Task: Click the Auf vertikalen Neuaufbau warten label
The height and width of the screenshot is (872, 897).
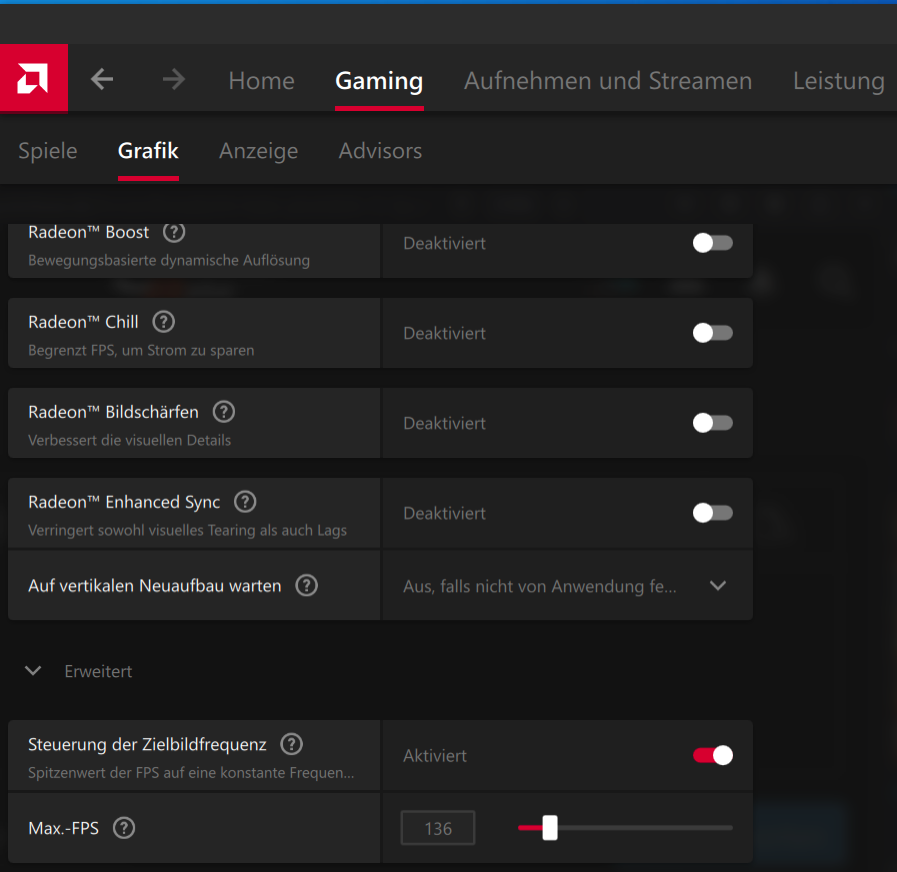Action: [x=154, y=586]
